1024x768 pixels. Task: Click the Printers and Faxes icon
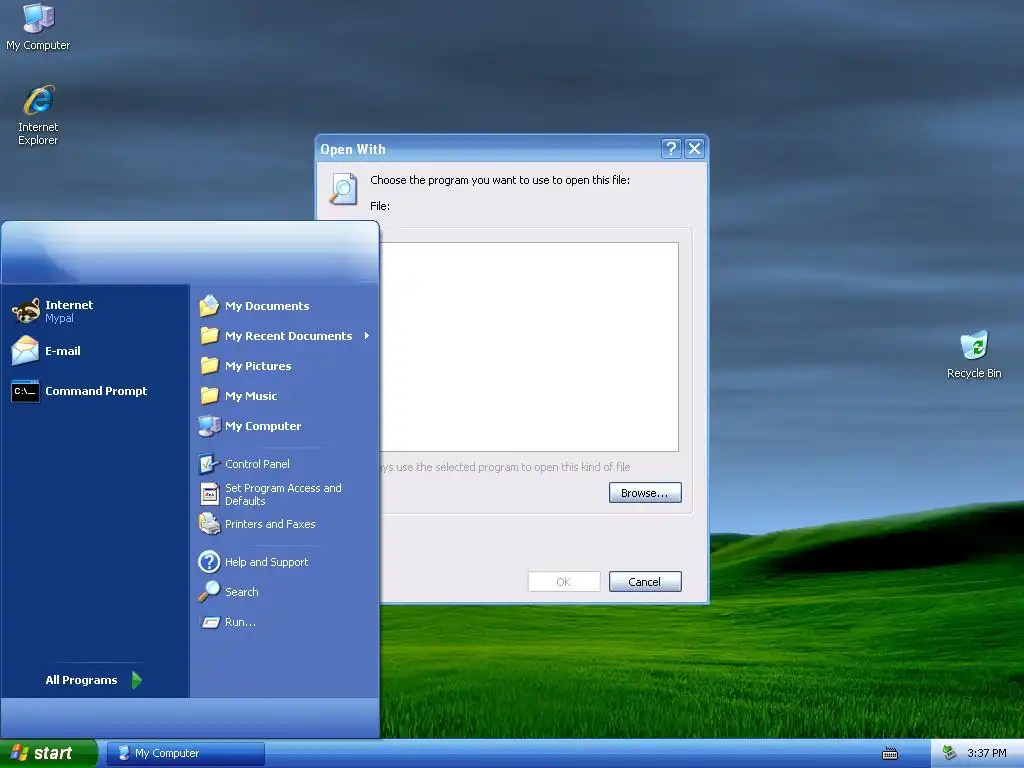click(x=209, y=524)
